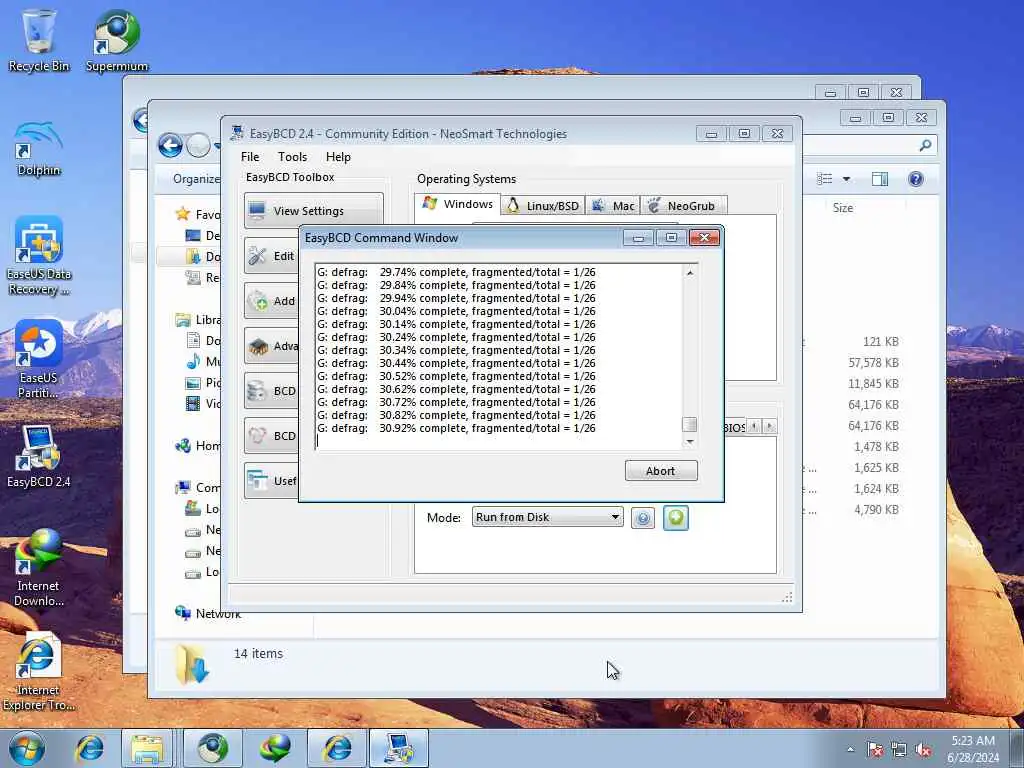Viewport: 1024px width, 768px height.
Task: Open the View Settings toolbox button
Action: coord(313,211)
